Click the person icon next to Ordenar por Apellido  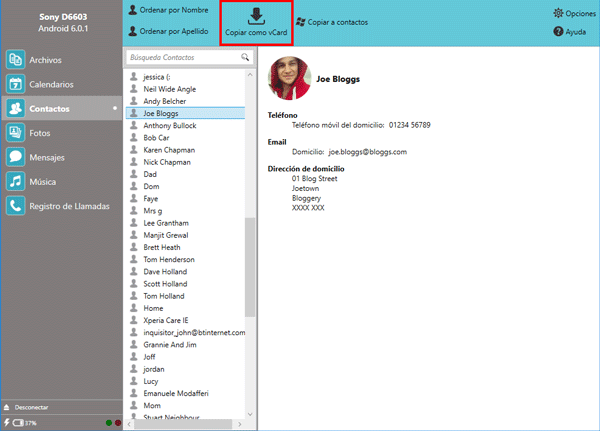pos(133,31)
